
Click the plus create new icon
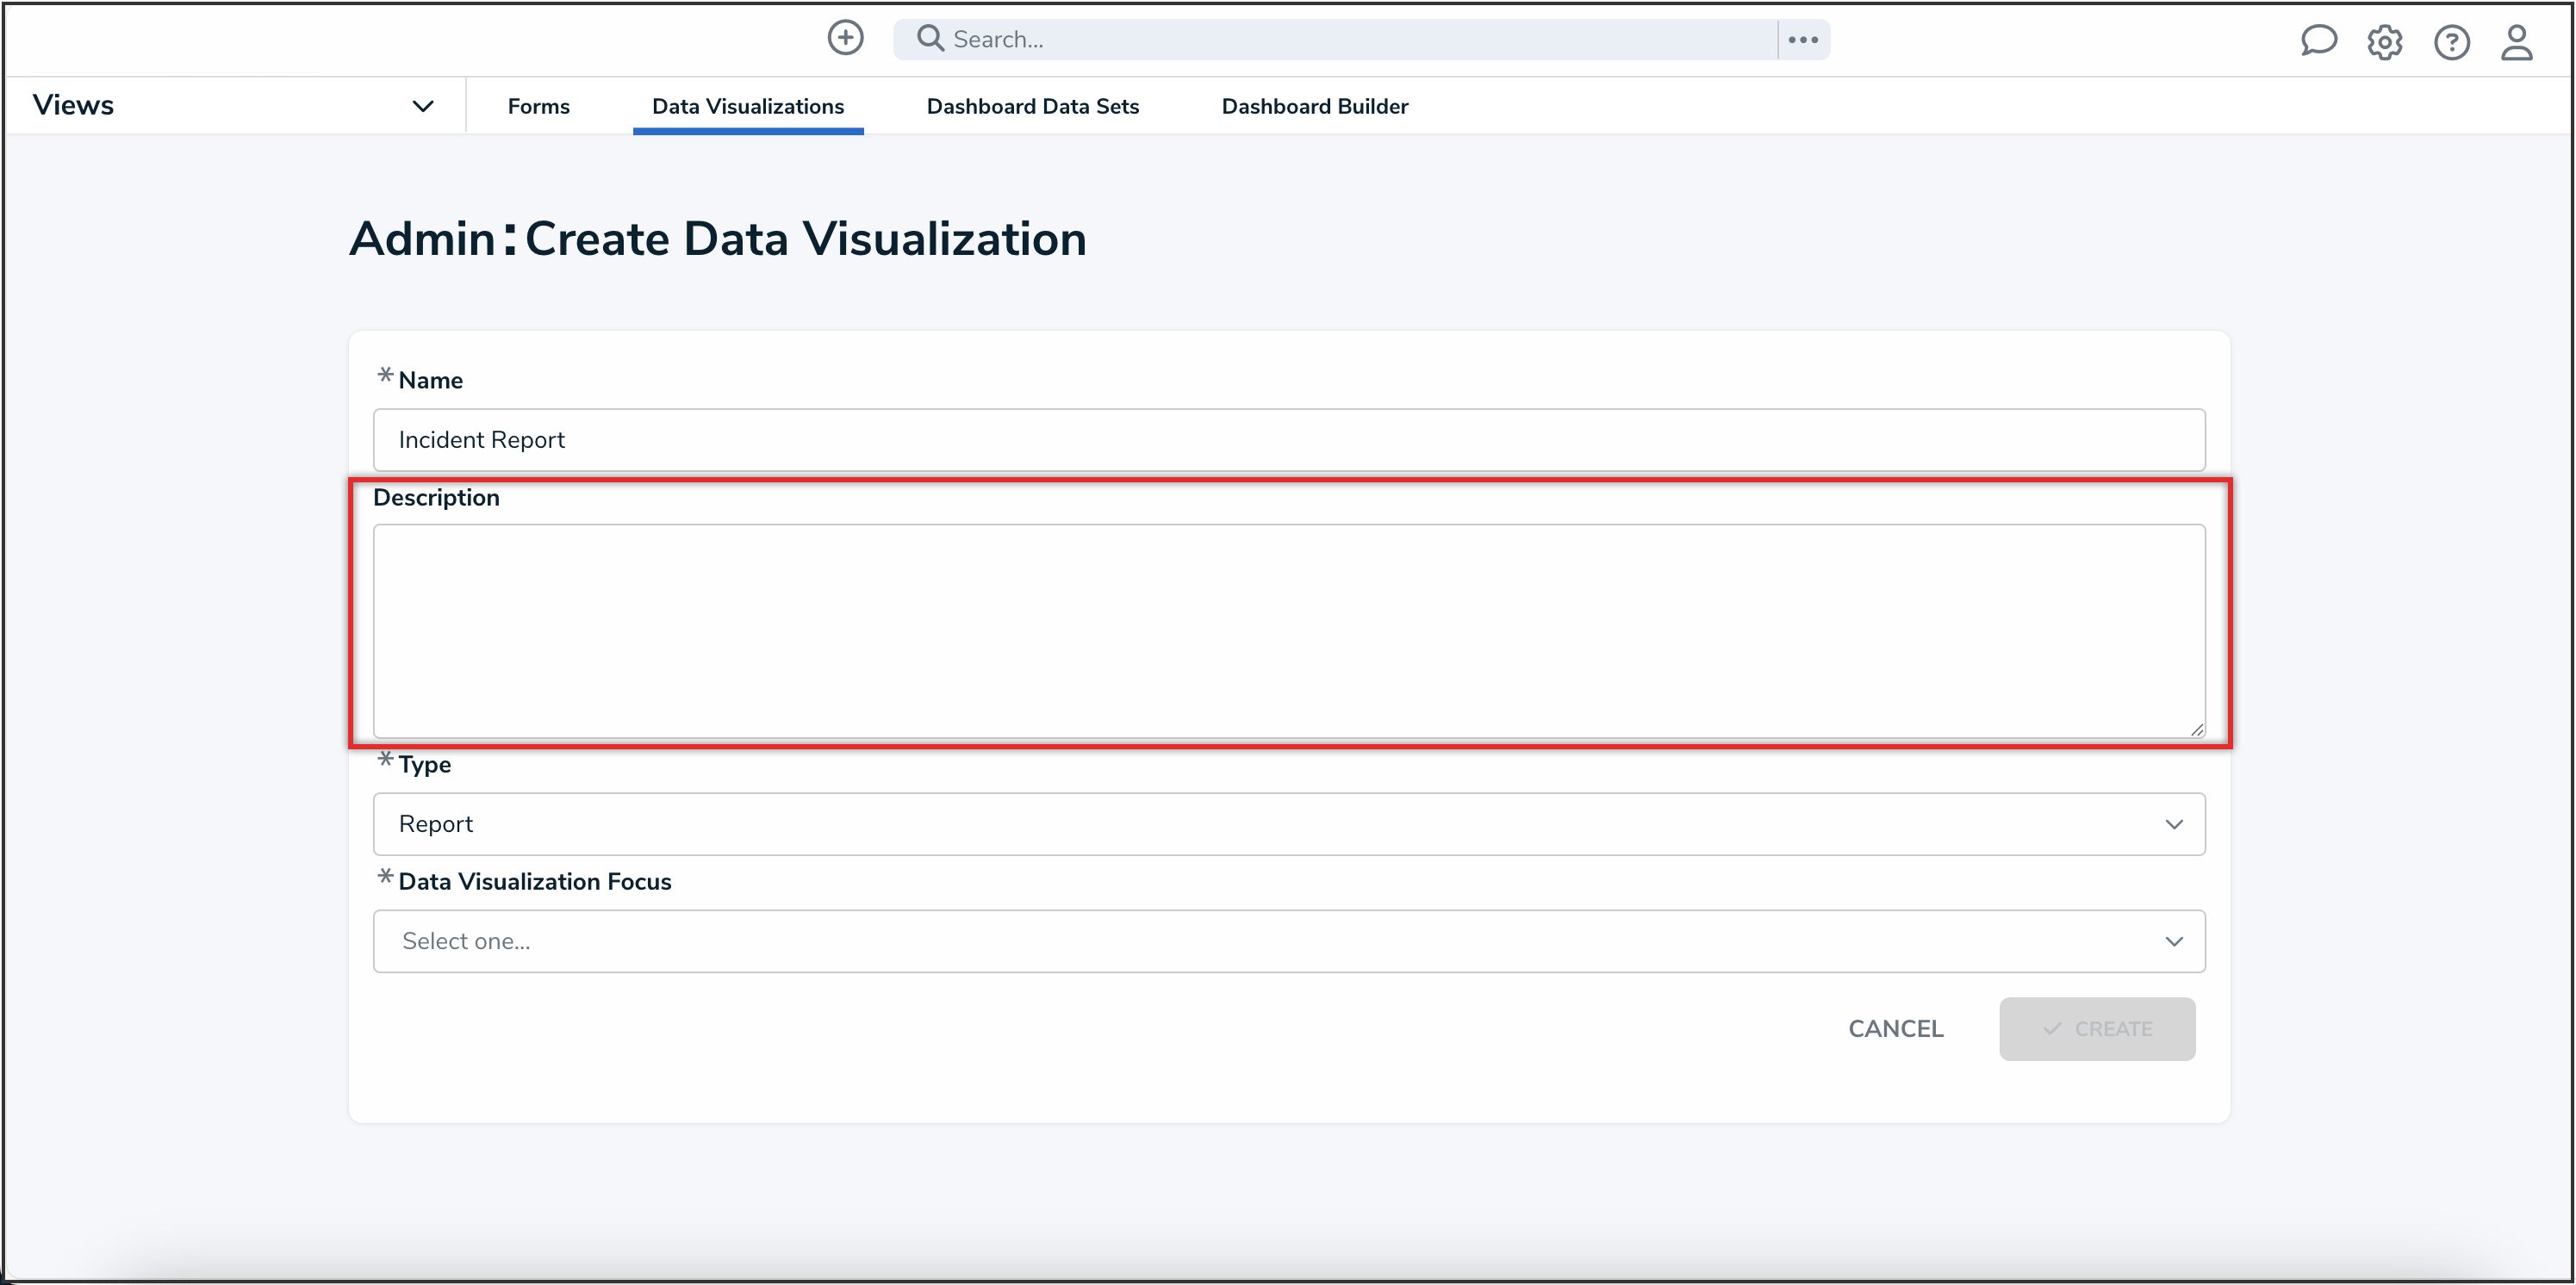[845, 38]
